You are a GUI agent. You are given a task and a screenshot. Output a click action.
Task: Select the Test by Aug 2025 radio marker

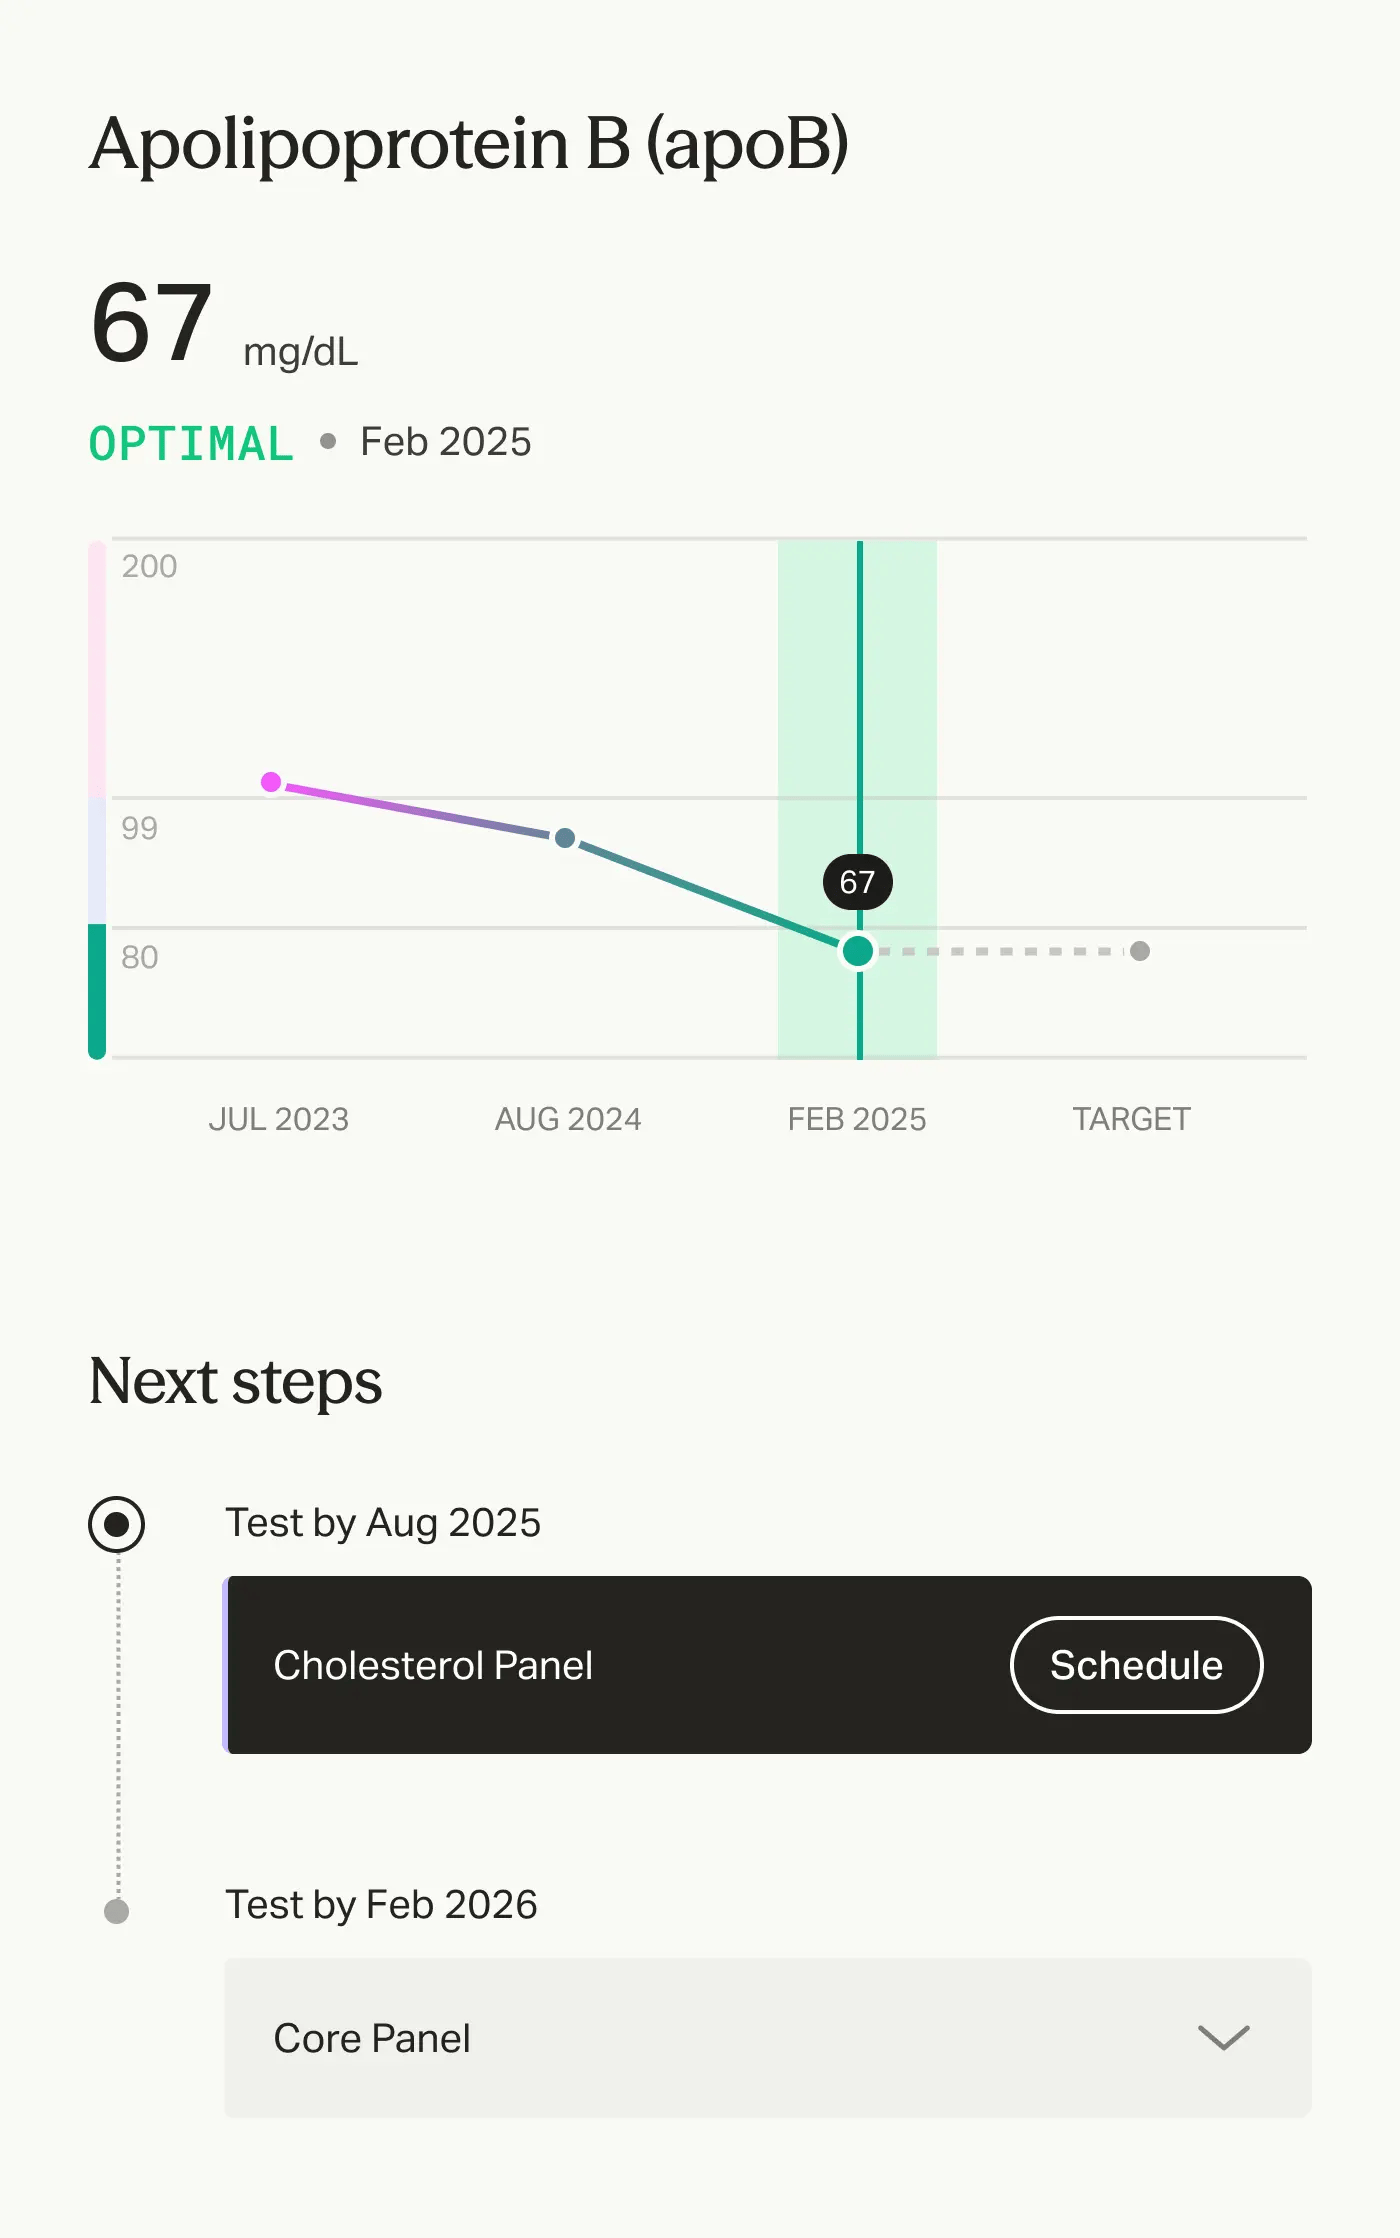(117, 1524)
